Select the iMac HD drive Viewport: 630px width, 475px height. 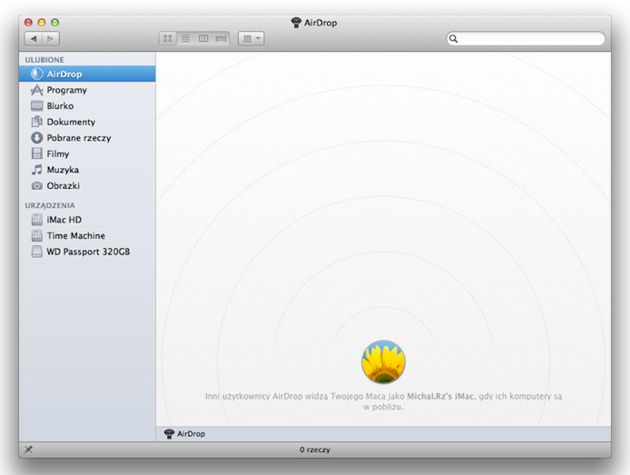[x=87, y=220]
